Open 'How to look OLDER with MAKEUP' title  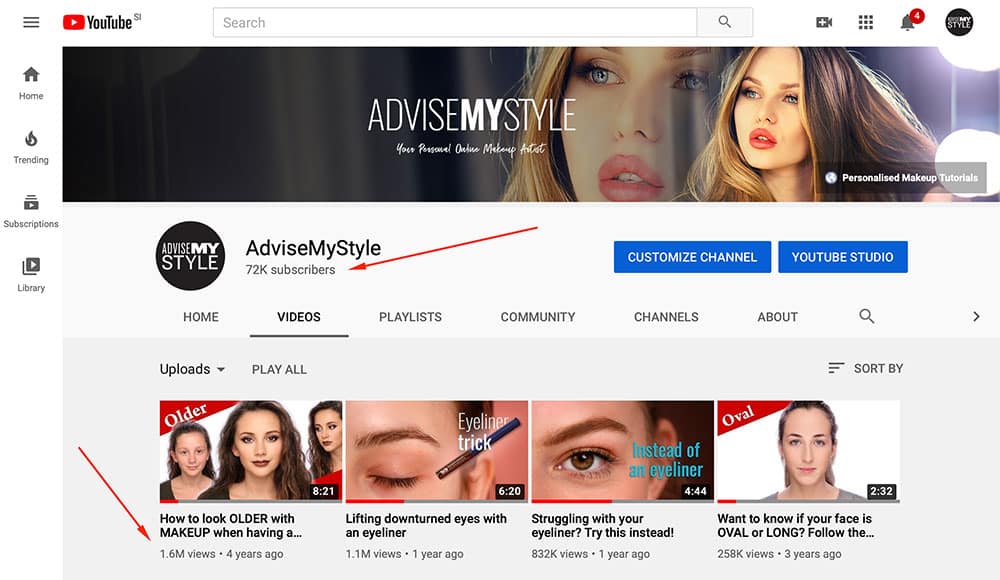point(231,526)
